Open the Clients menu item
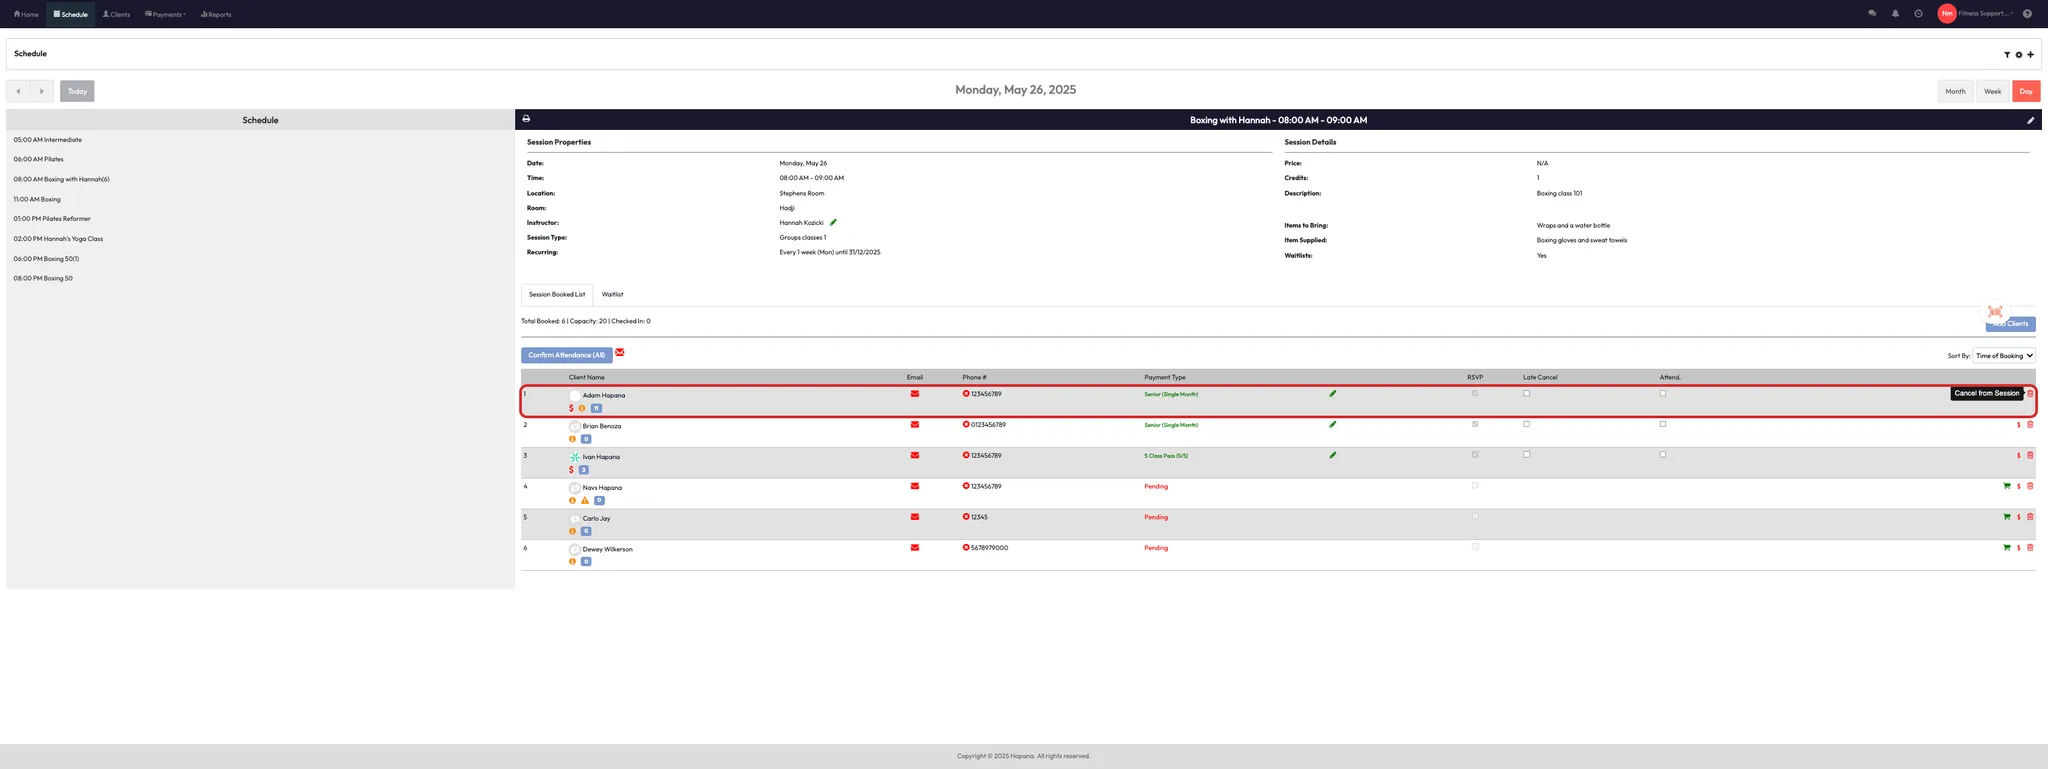This screenshot has height=769, width=2048. tap(116, 14)
